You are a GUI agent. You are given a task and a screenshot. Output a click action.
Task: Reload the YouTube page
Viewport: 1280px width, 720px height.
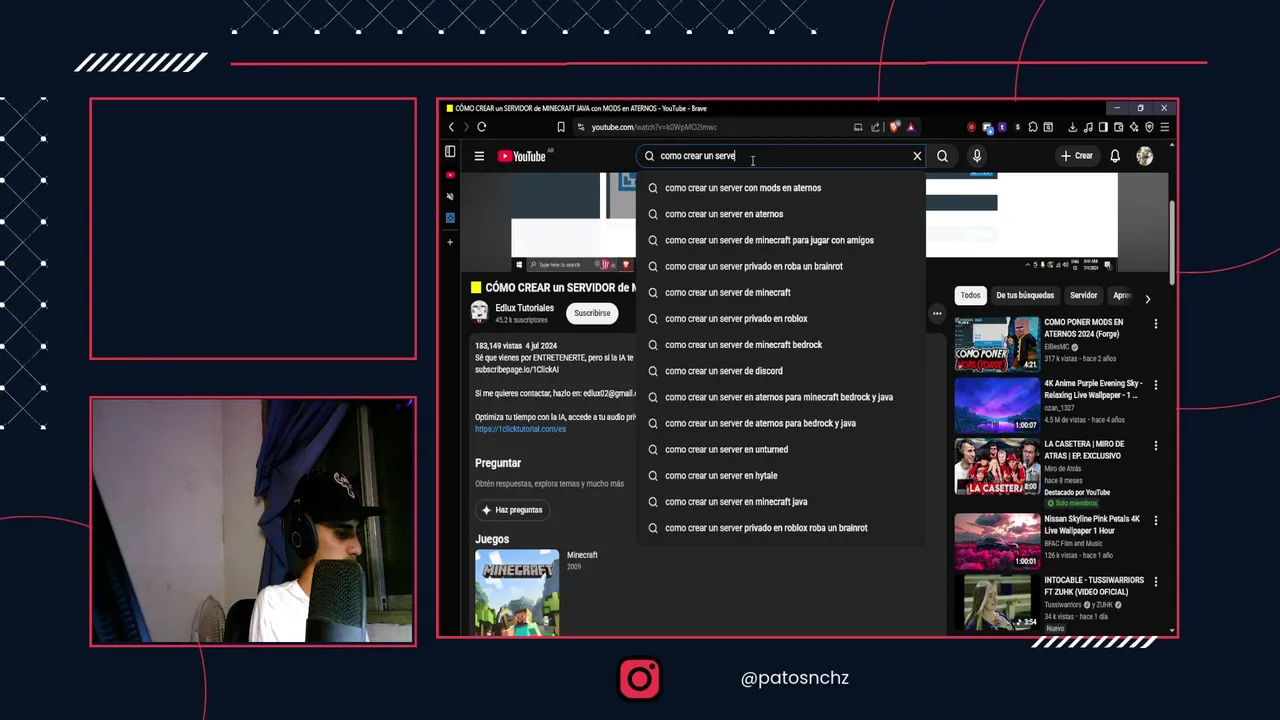point(481,127)
